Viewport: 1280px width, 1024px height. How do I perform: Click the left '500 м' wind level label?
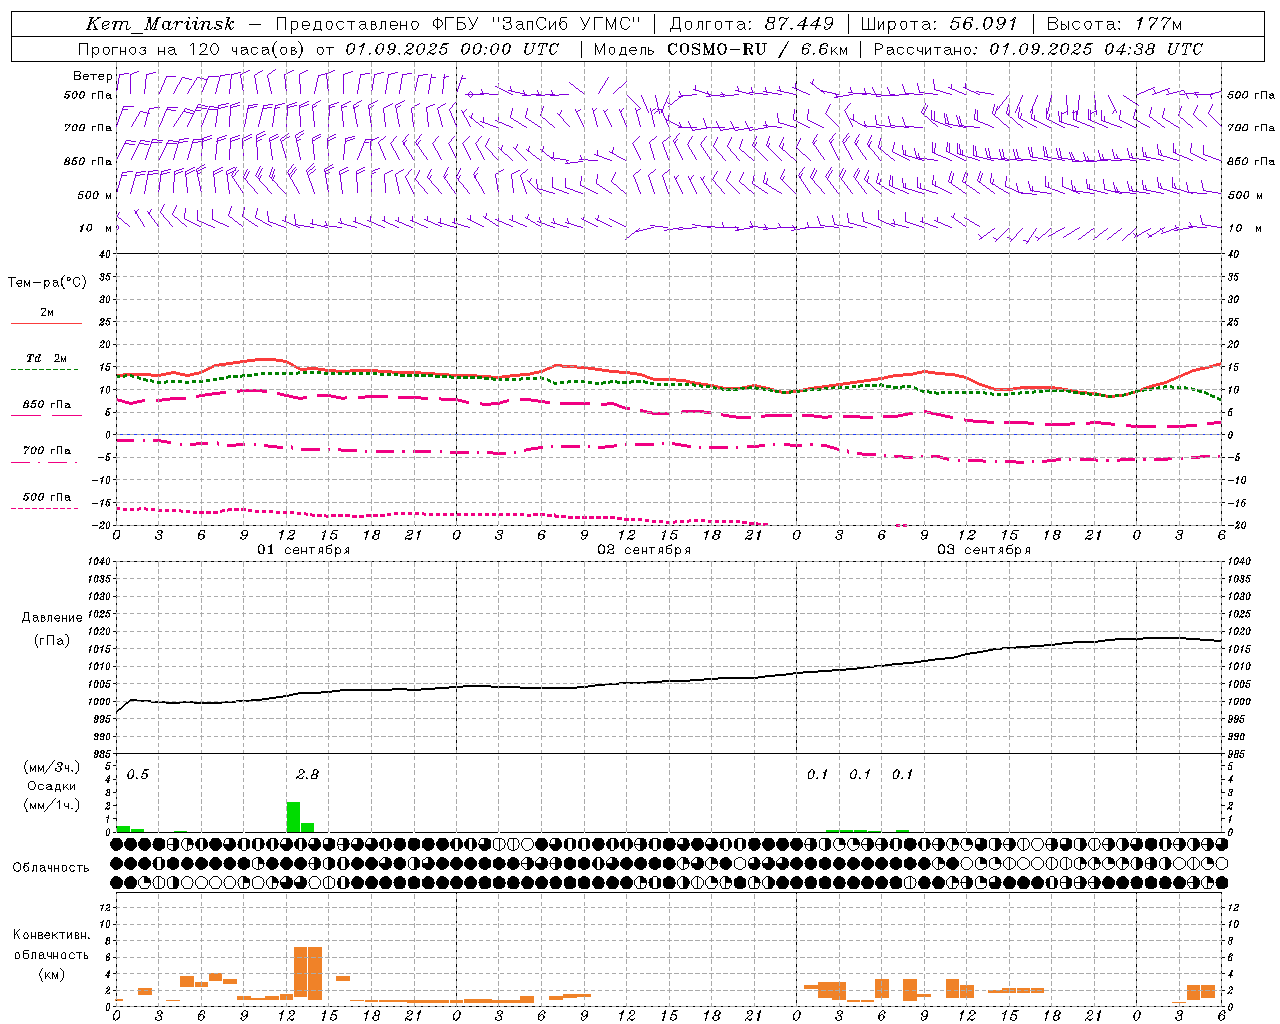pos(95,195)
